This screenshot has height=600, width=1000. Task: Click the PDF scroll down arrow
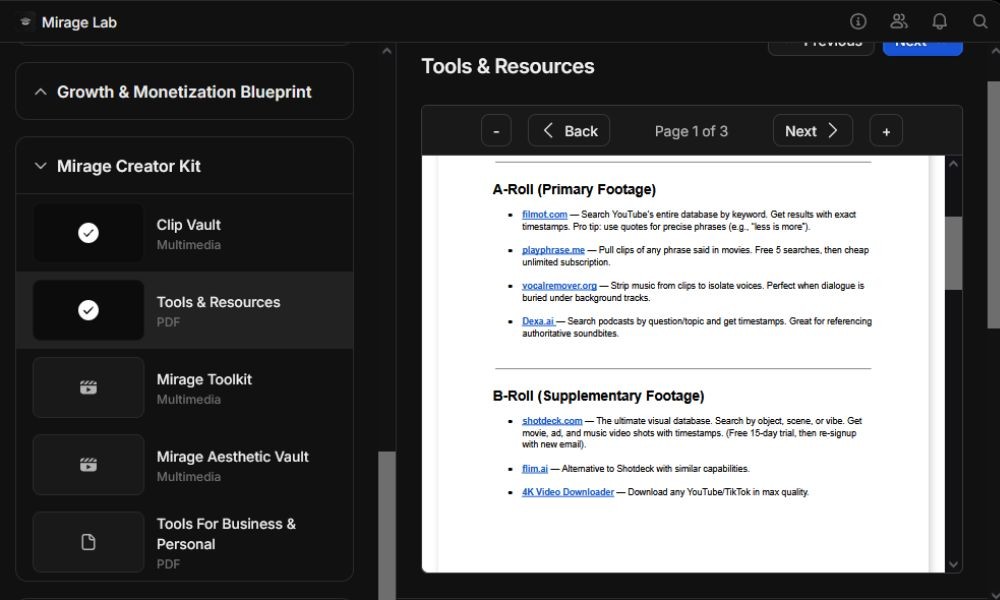(953, 564)
